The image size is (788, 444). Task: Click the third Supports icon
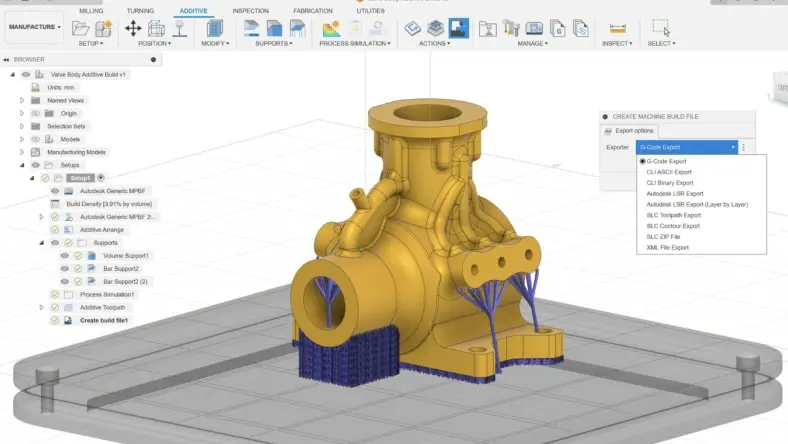[298, 28]
